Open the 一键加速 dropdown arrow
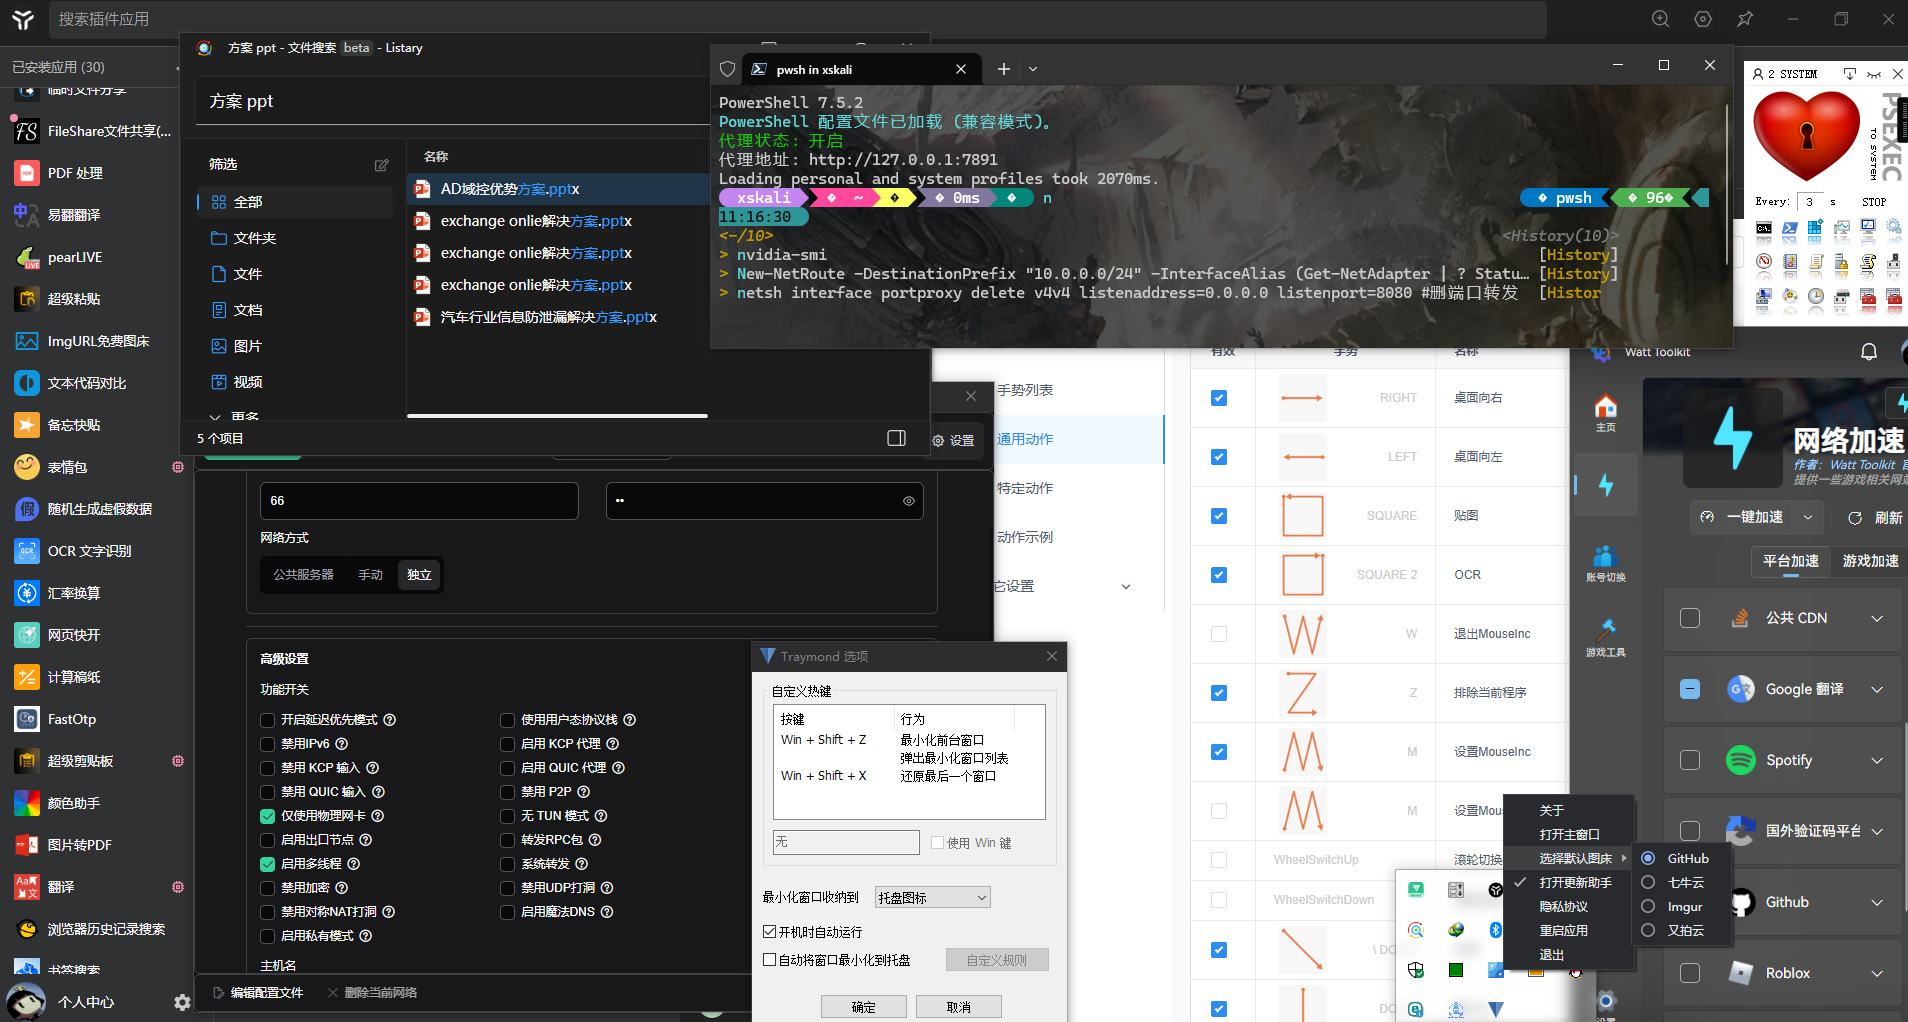Image resolution: width=1908 pixels, height=1022 pixels. (1808, 517)
